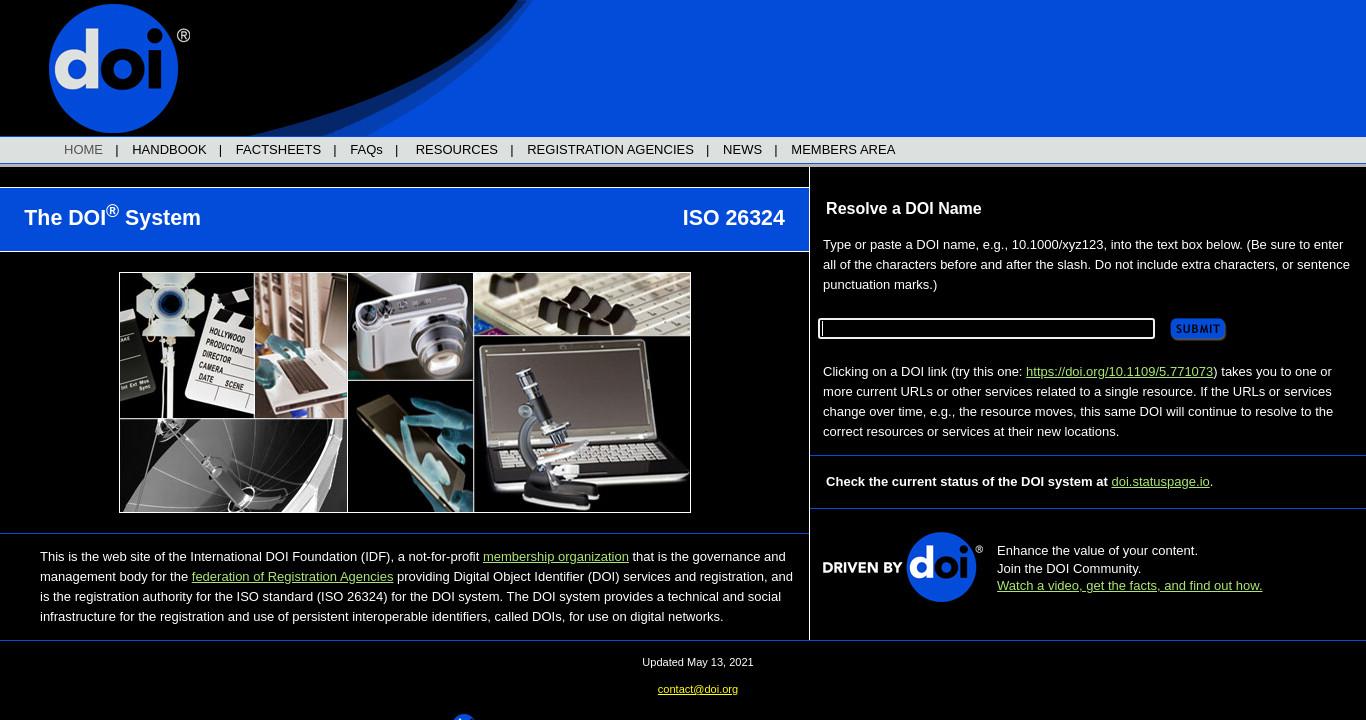Select RESOURCES in the navigation bar

click(x=456, y=150)
